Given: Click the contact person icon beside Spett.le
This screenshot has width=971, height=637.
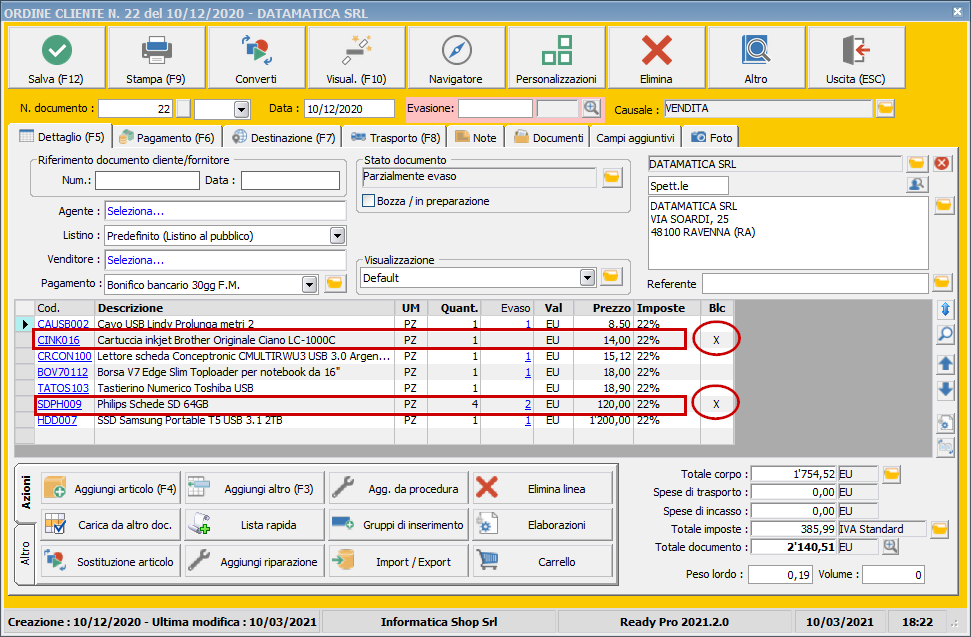Looking at the screenshot, I should [x=917, y=185].
